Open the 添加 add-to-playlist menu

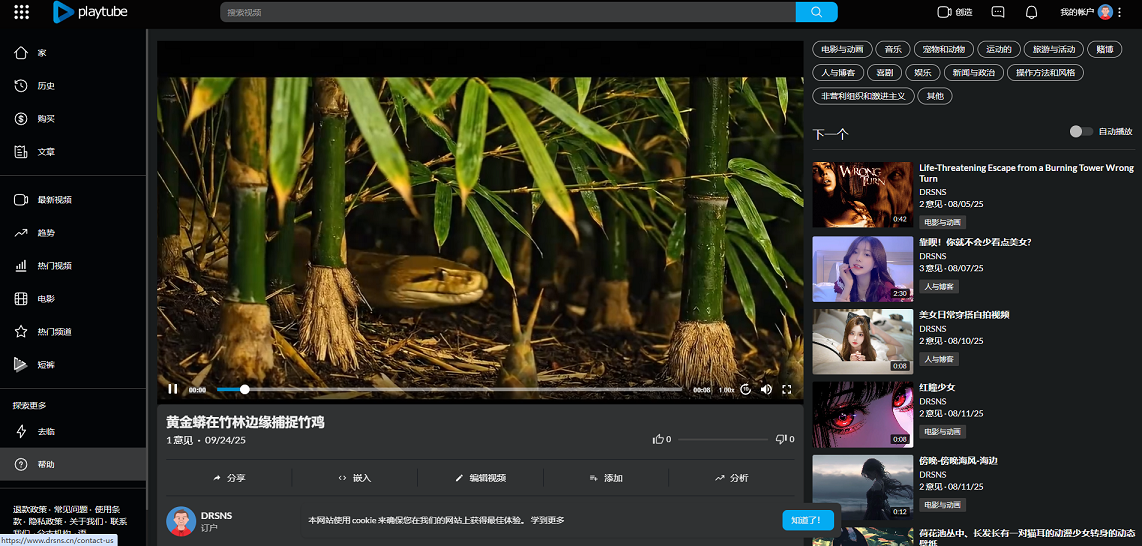coord(606,478)
